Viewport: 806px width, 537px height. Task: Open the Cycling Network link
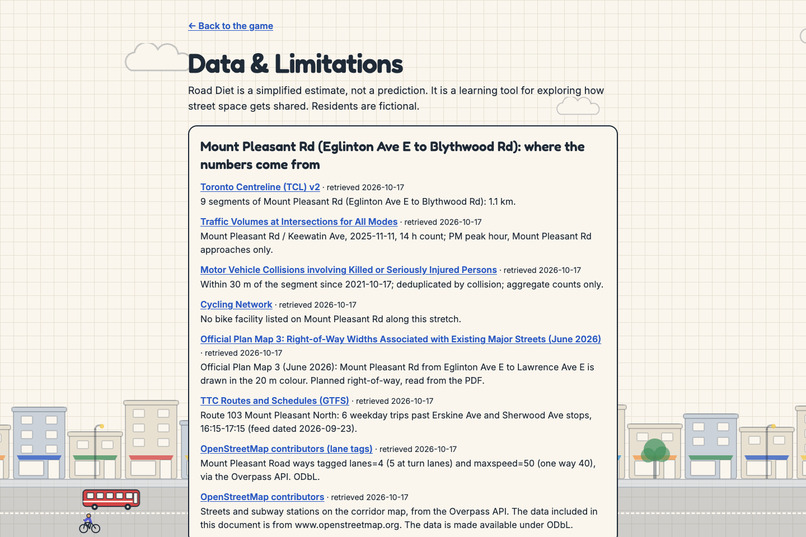[x=236, y=304]
